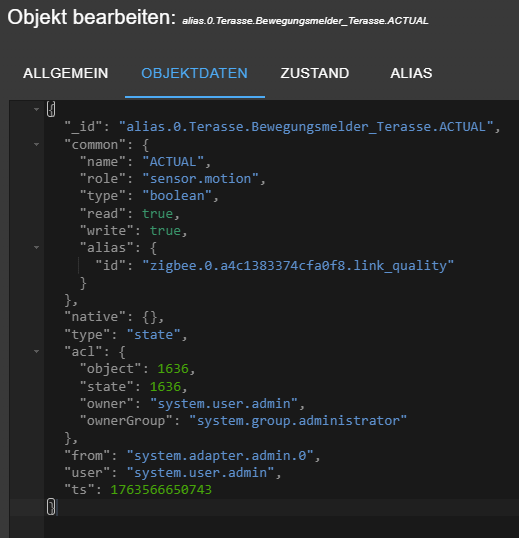The height and width of the screenshot is (538, 519).
Task: Click the from value "system.adapter.admin.0"
Action: (x=220, y=456)
